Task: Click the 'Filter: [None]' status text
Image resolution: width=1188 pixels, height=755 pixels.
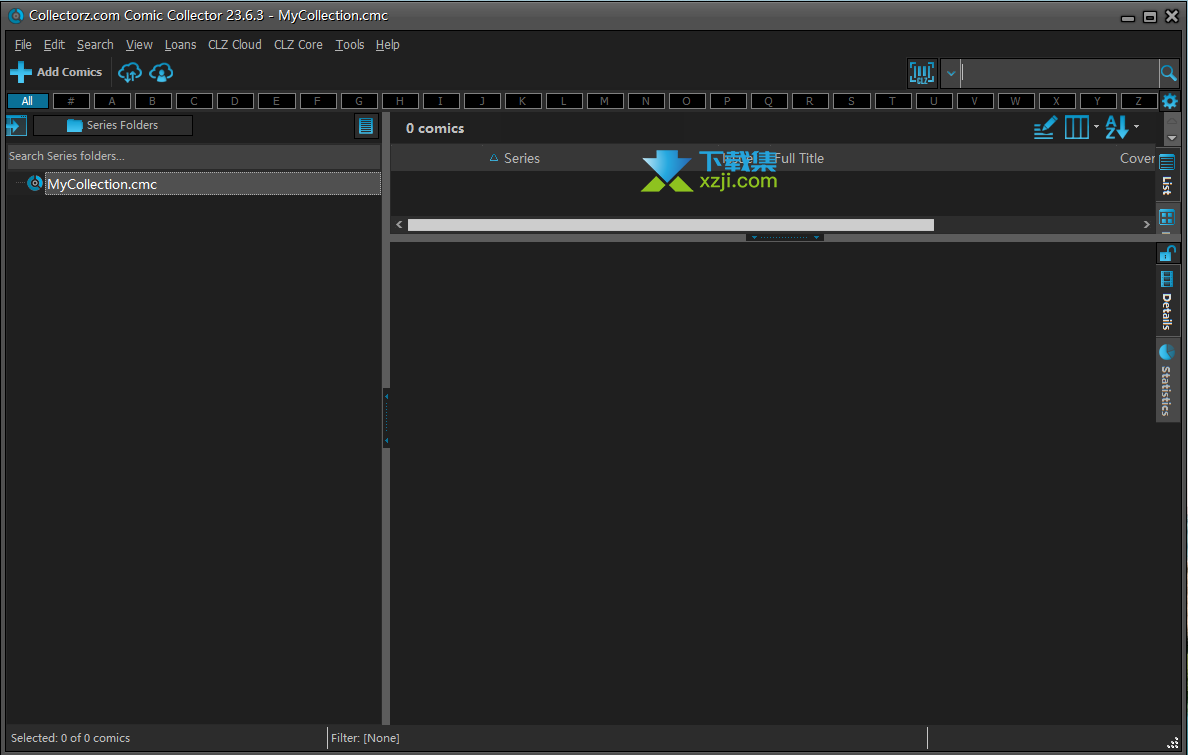Action: pos(365,738)
